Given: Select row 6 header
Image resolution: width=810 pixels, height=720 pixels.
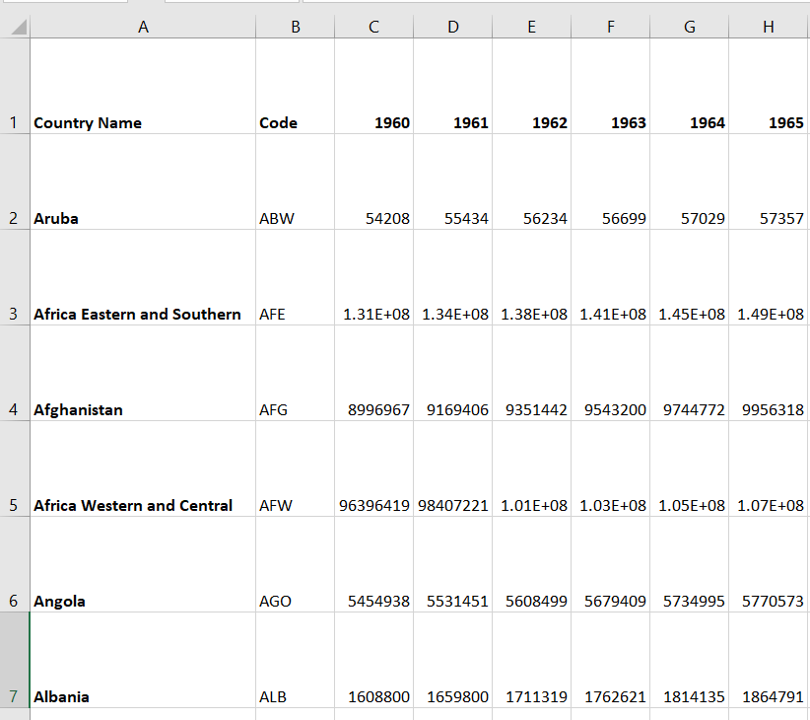Looking at the screenshot, I should pyautogui.click(x=14, y=565).
